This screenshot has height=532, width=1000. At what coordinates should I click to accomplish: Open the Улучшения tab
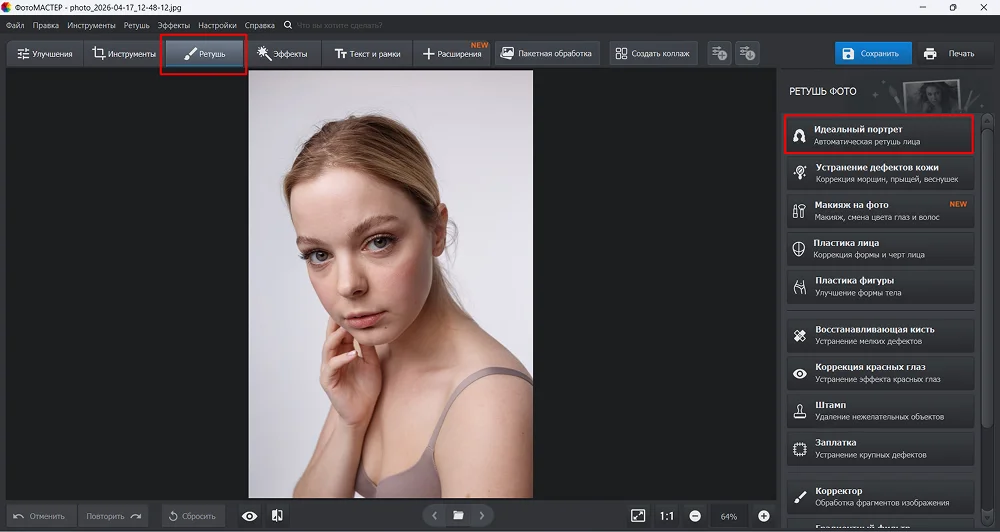point(45,54)
